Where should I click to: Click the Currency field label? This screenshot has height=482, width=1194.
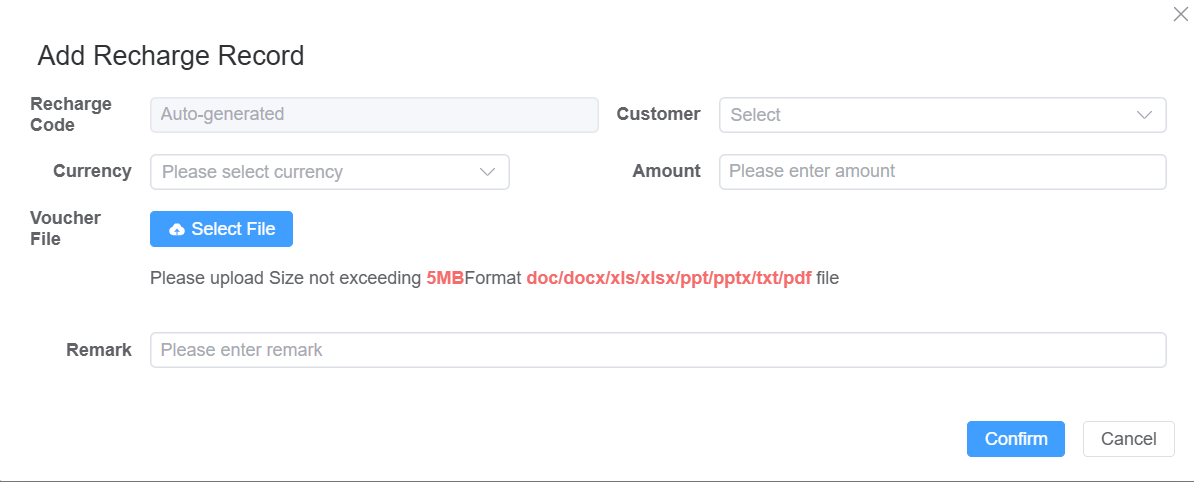(92, 171)
